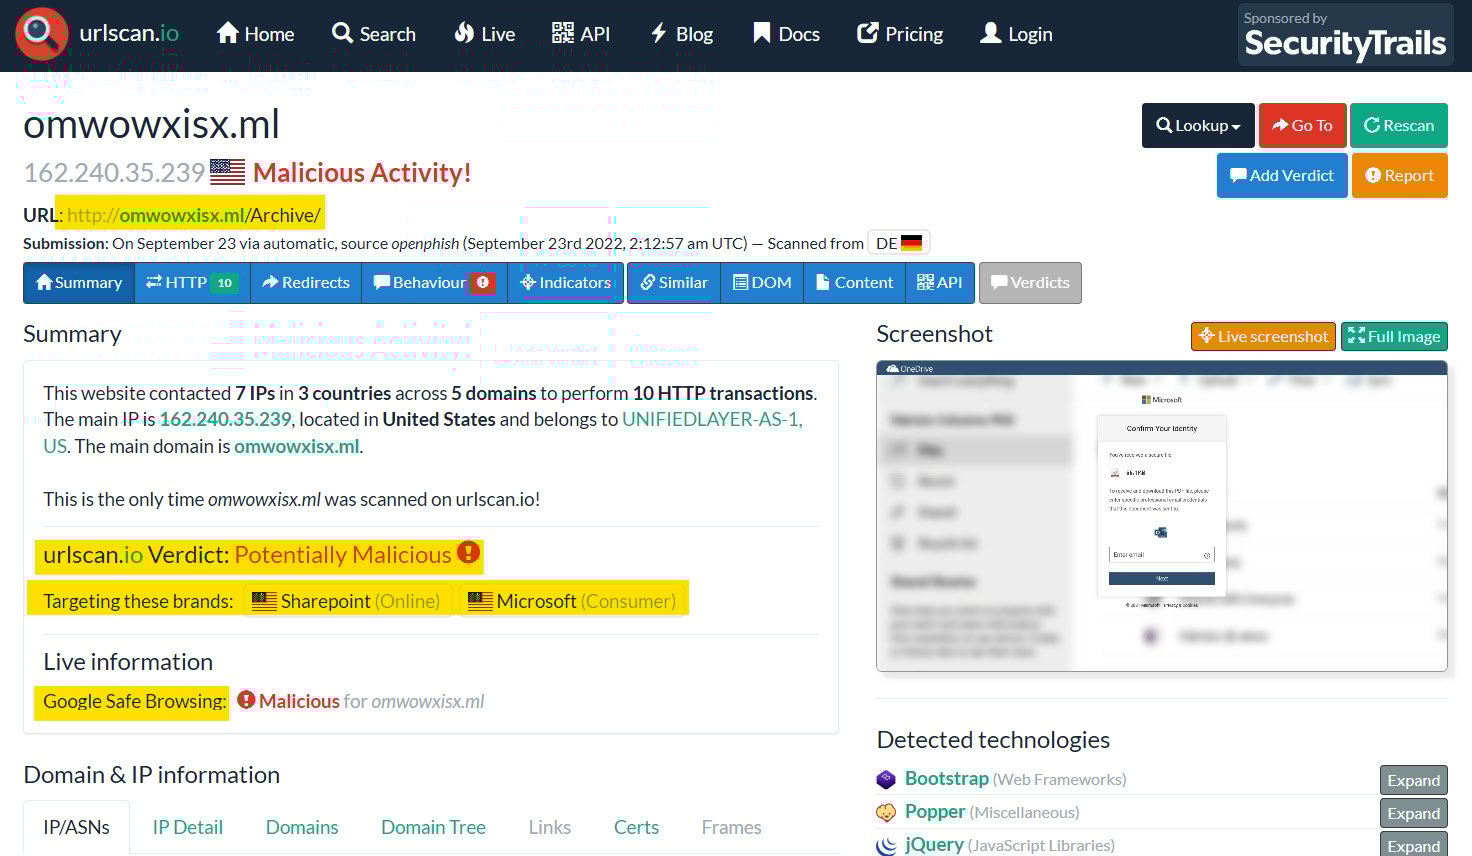
Task: Click the omwowxisx.ml/Archive/ URL link
Action: (x=194, y=215)
